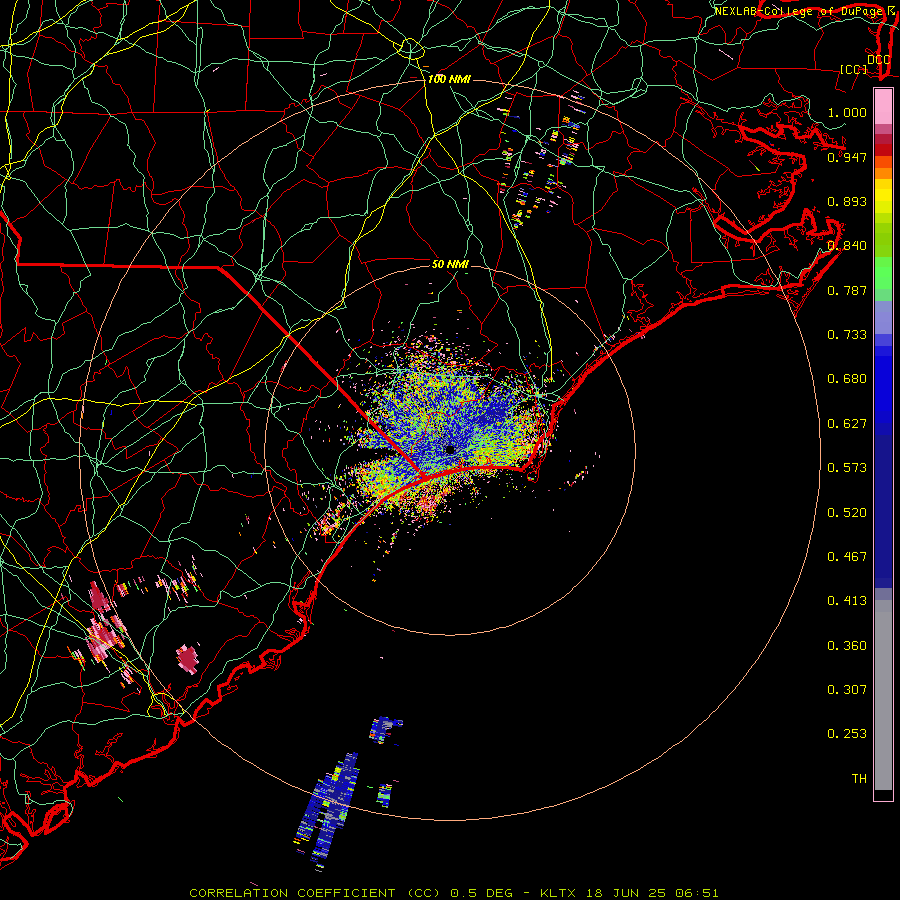Click the Correlation Coefficient caption at the bottom
900x900 pixels.
[x=454, y=893]
